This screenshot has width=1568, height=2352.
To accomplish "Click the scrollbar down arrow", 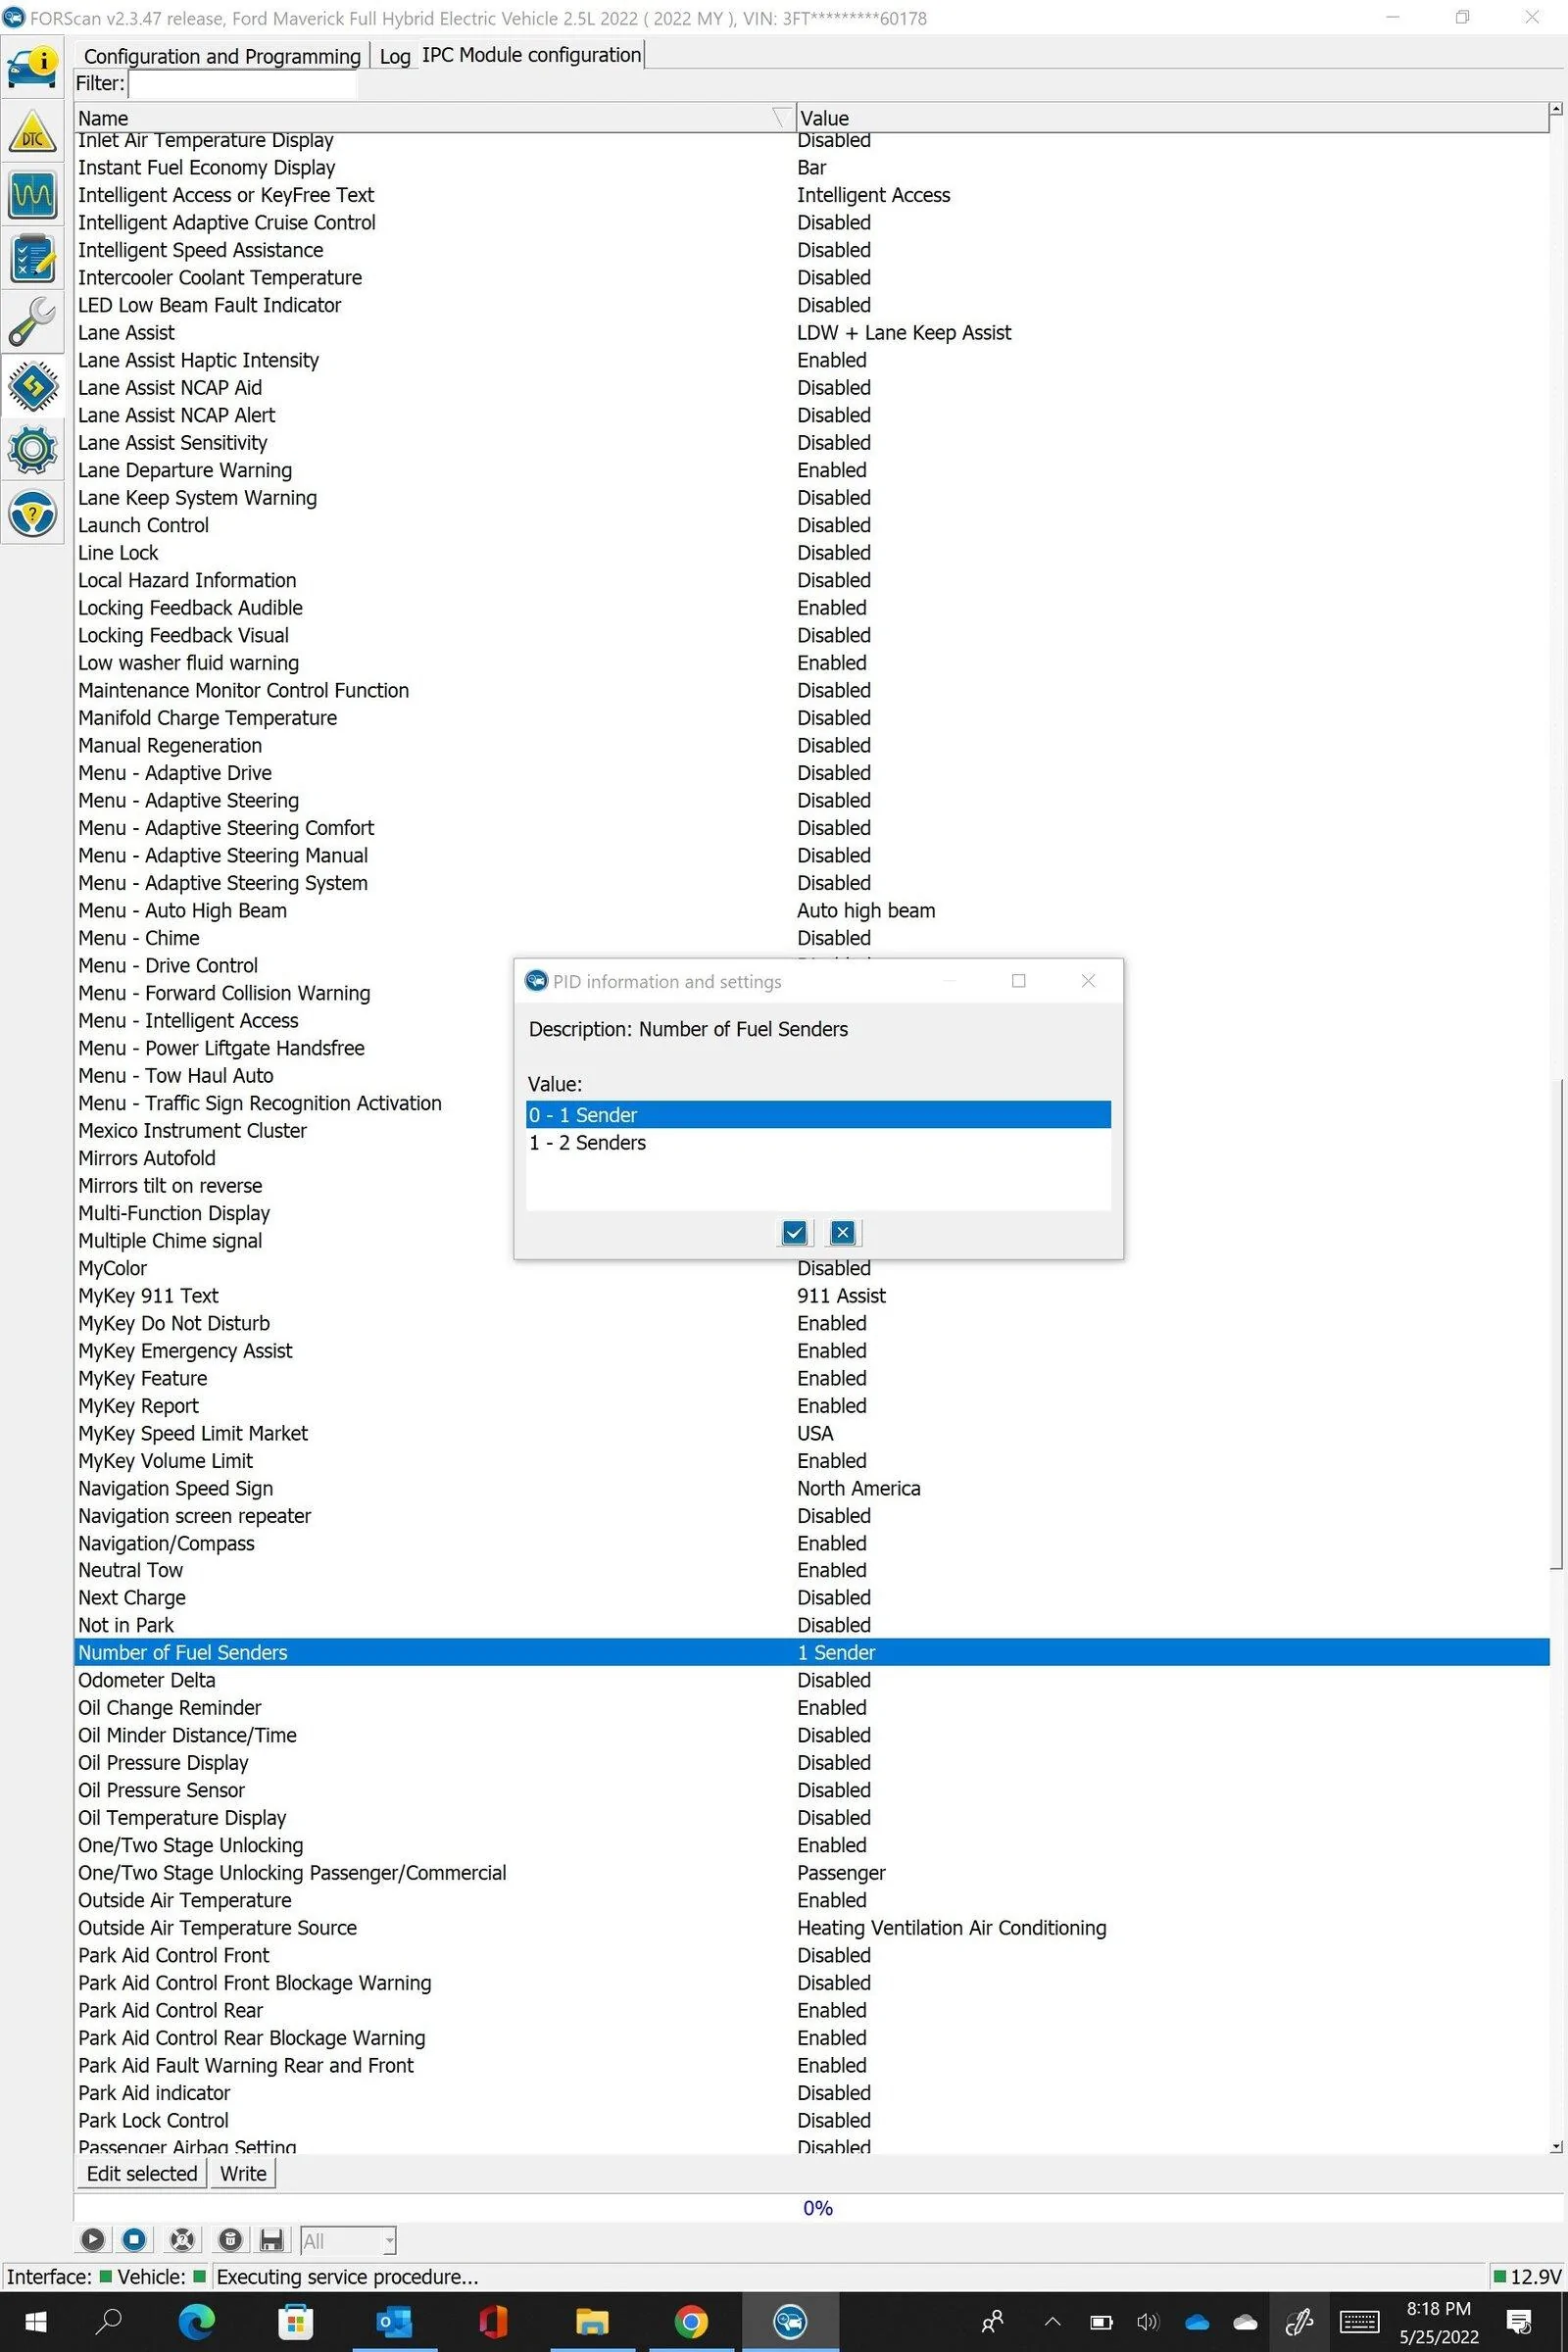I will pyautogui.click(x=1556, y=2146).
